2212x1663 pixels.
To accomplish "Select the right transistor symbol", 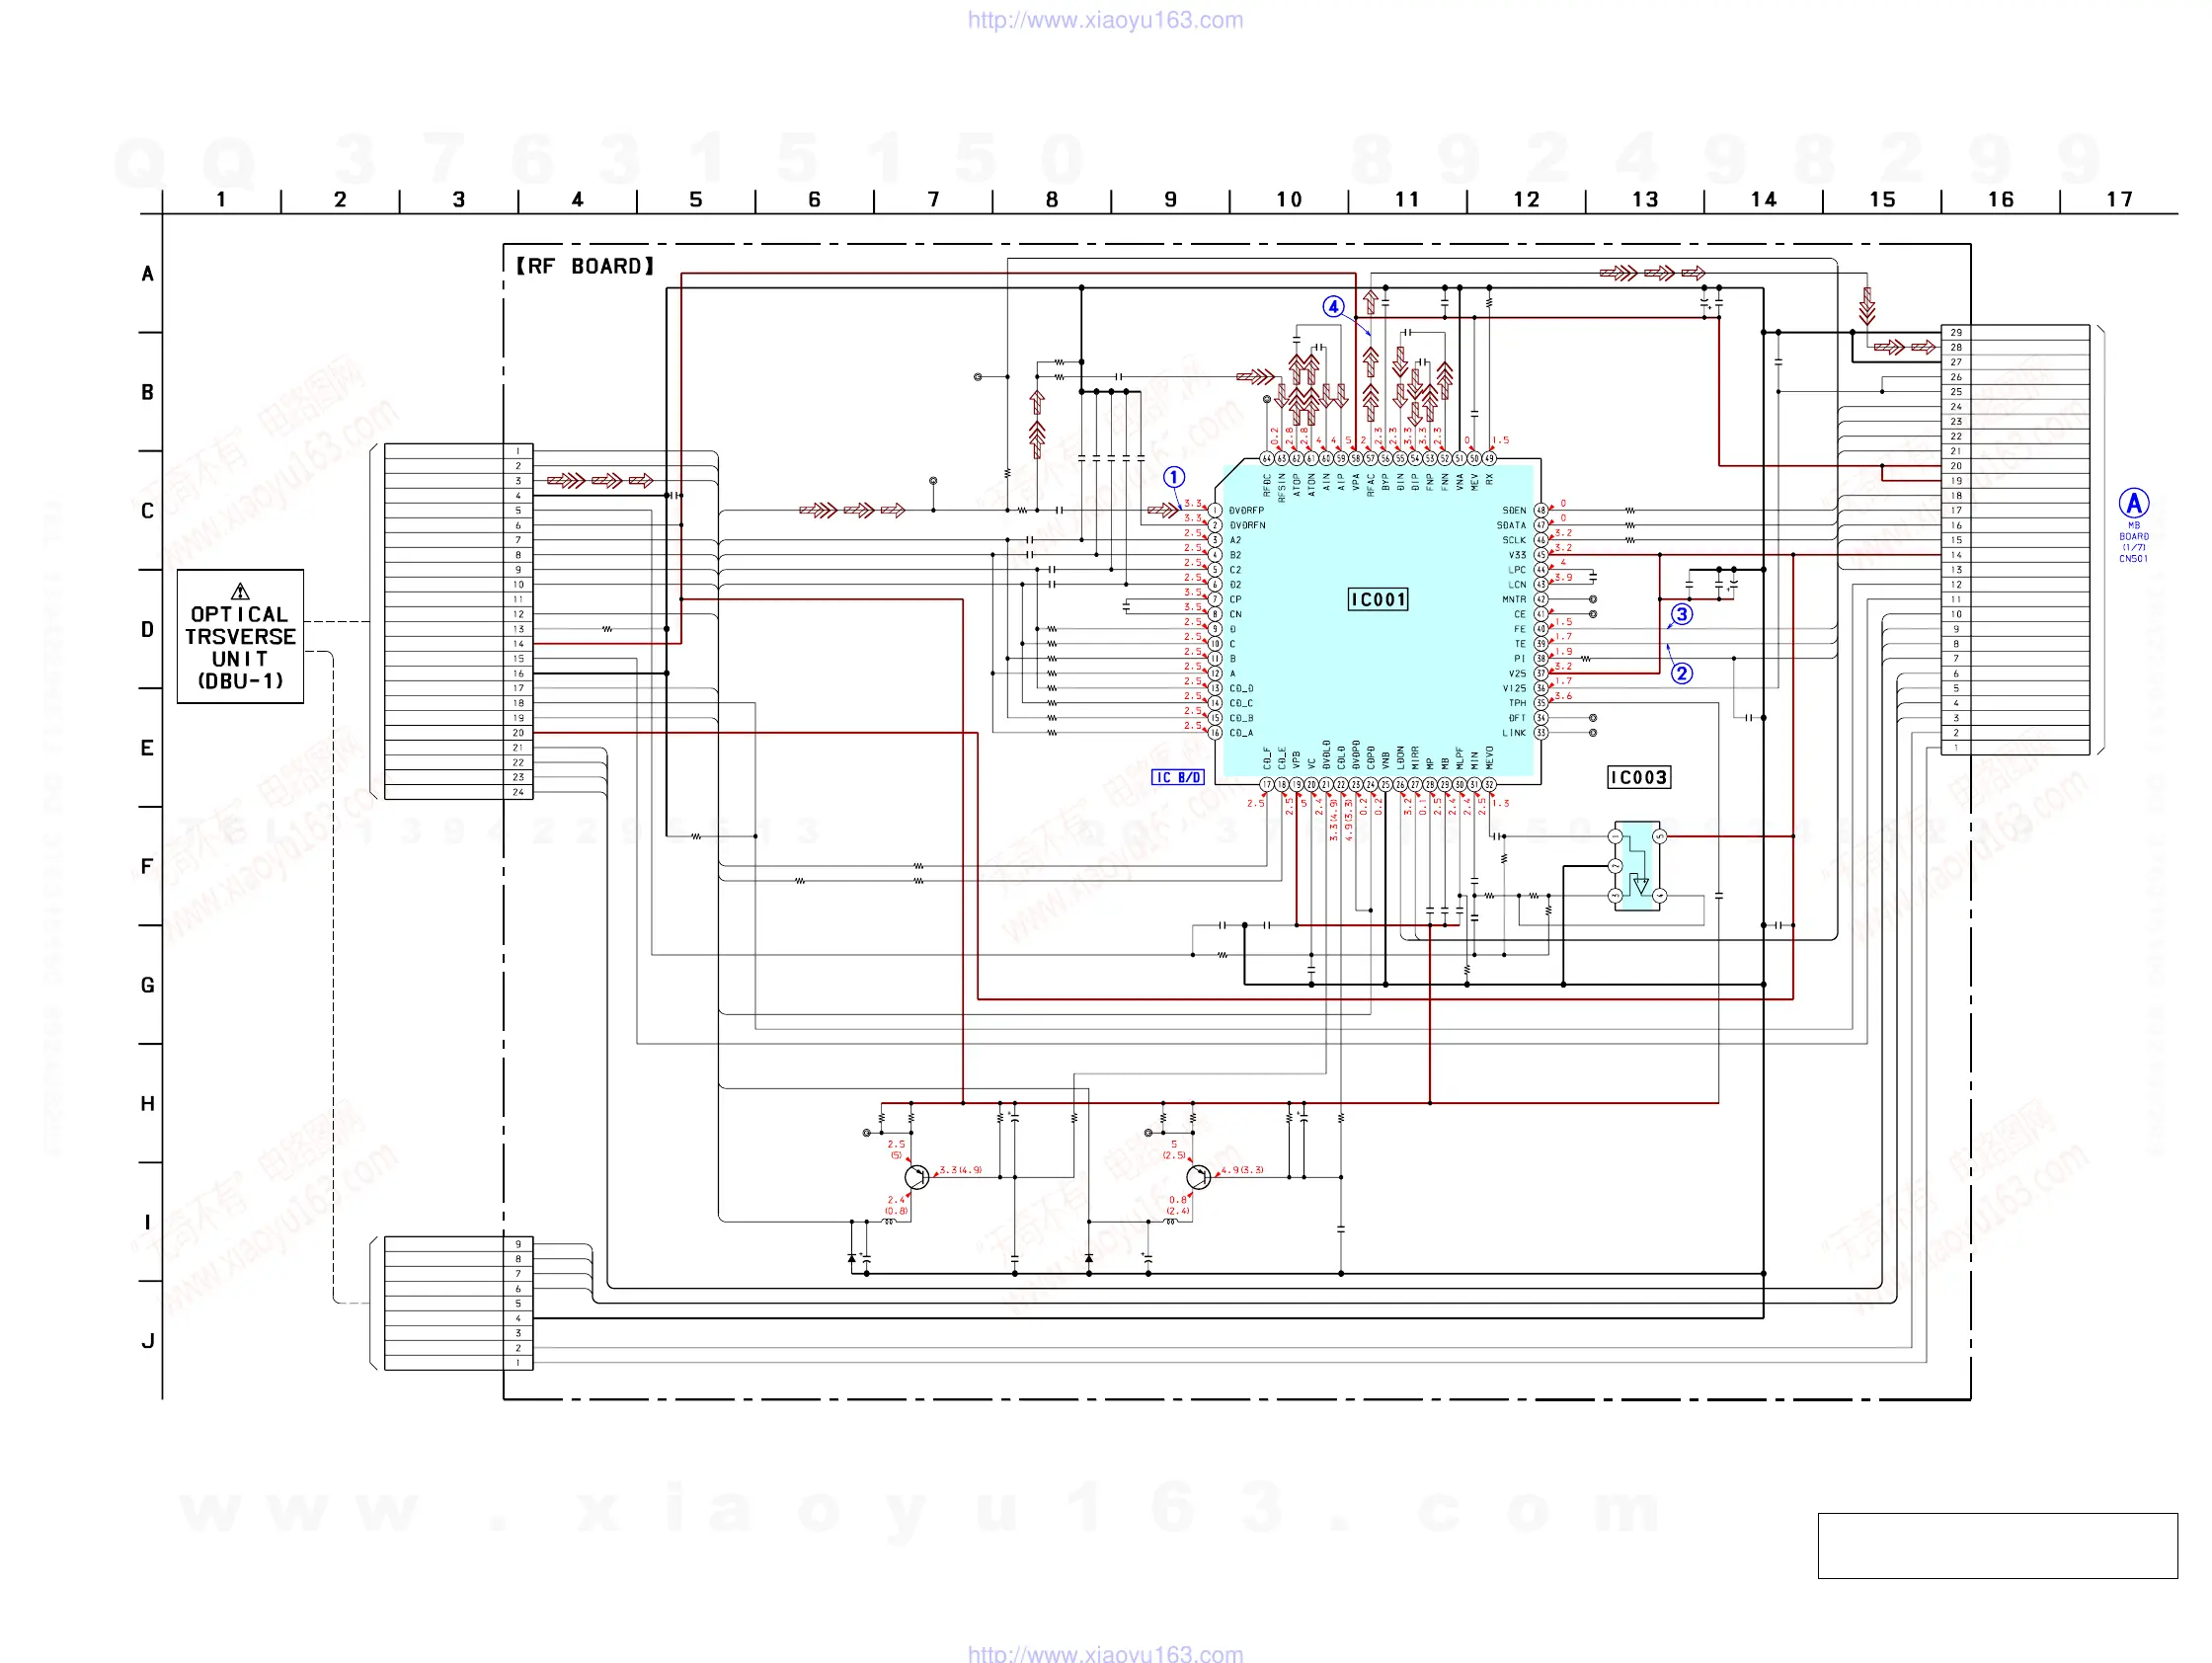I will click(x=1198, y=1177).
